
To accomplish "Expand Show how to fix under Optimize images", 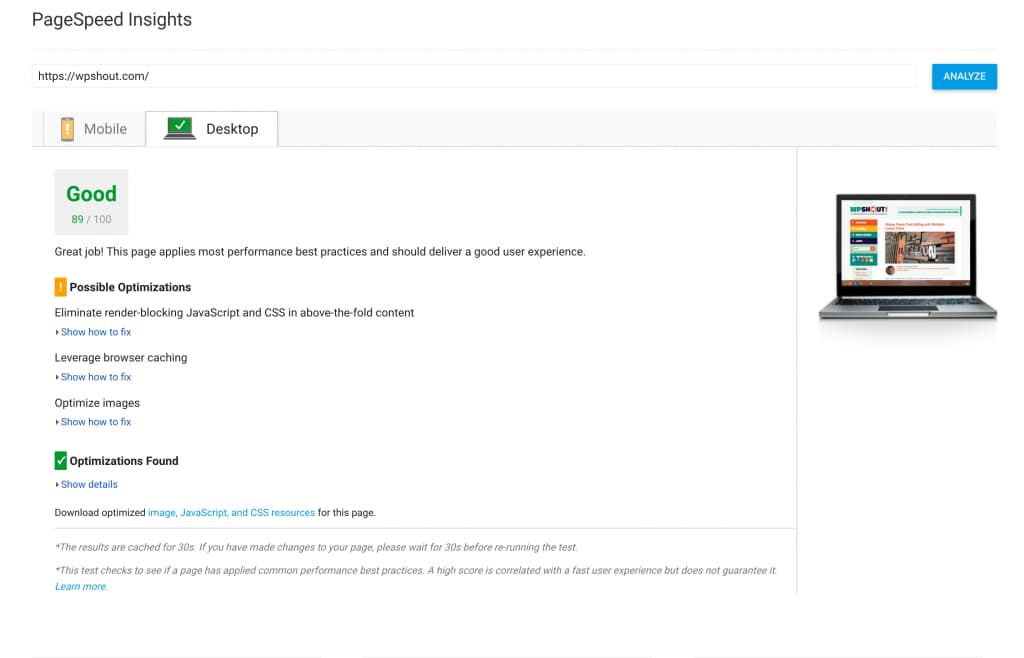I will pos(96,421).
